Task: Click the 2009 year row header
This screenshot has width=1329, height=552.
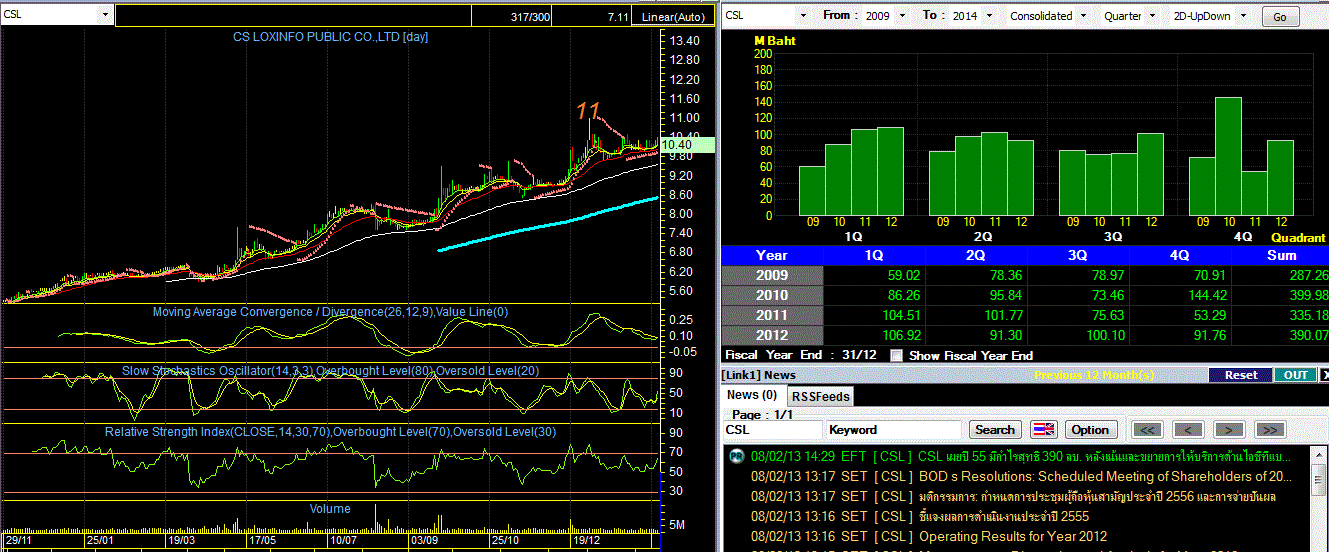Action: [772, 275]
